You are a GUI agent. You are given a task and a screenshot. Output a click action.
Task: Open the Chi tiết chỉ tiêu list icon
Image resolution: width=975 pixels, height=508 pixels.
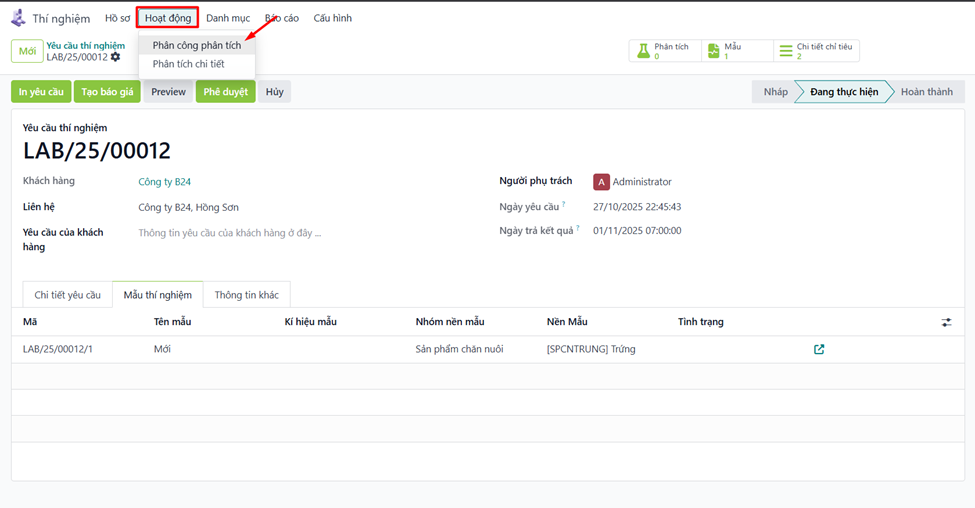[786, 51]
